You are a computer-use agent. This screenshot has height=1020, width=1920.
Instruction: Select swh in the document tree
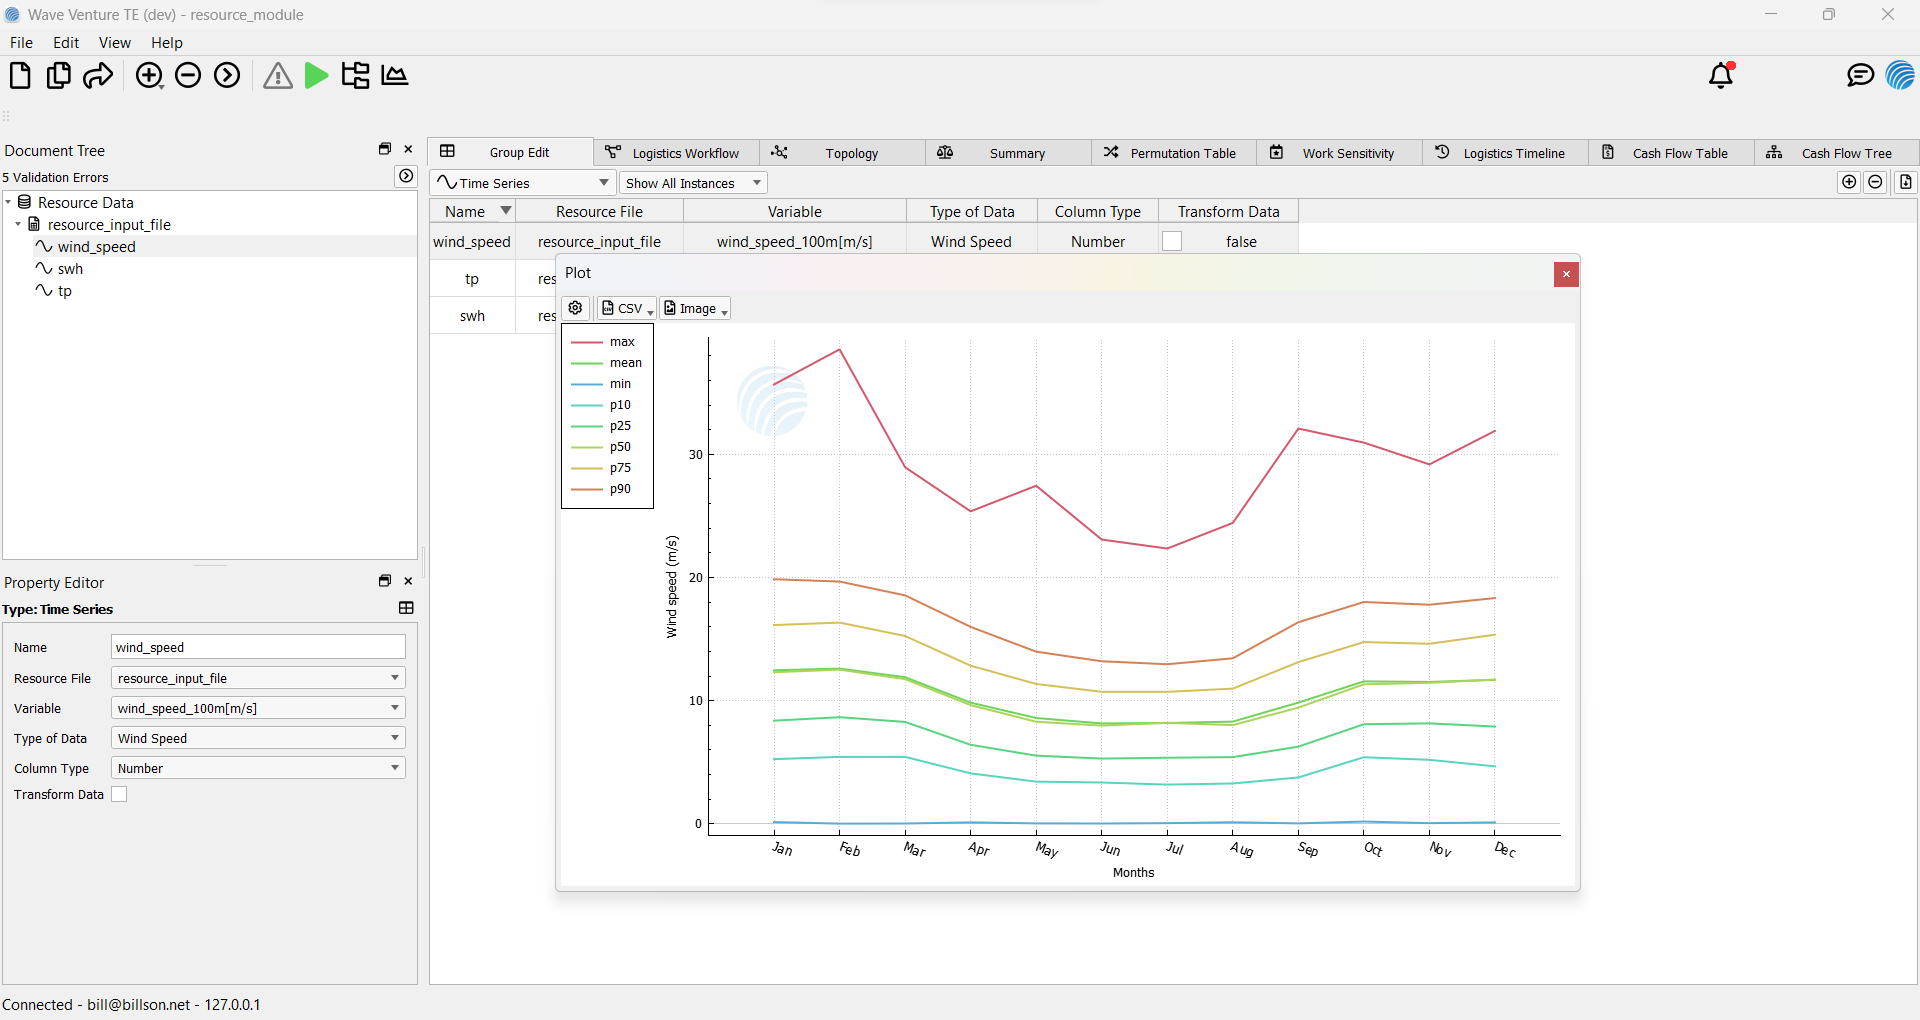[x=70, y=269]
